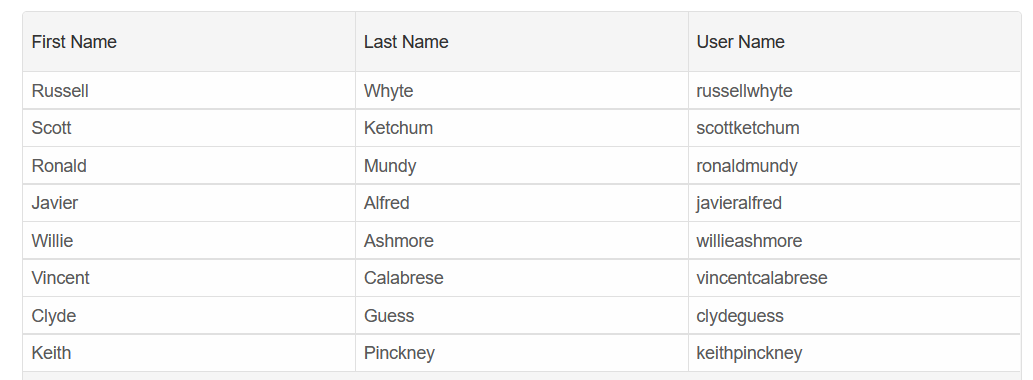This screenshot has width=1033, height=380.
Task: Select the Alfred last name cell
Action: [522, 203]
